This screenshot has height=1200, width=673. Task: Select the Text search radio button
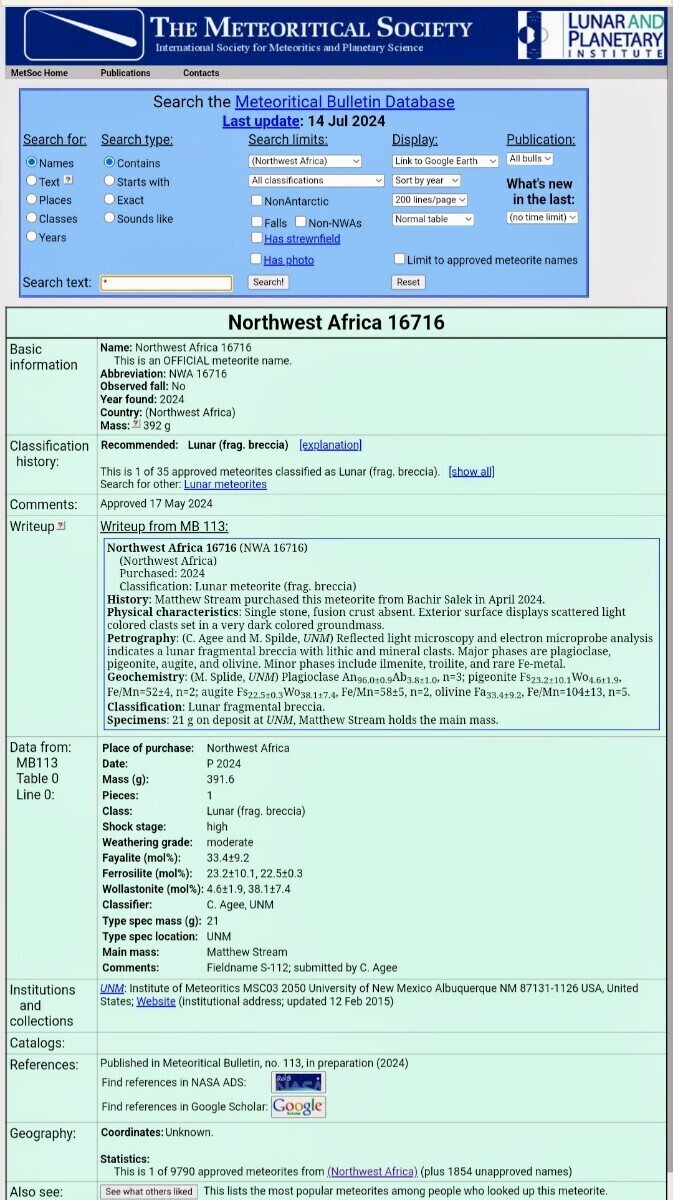pos(31,181)
